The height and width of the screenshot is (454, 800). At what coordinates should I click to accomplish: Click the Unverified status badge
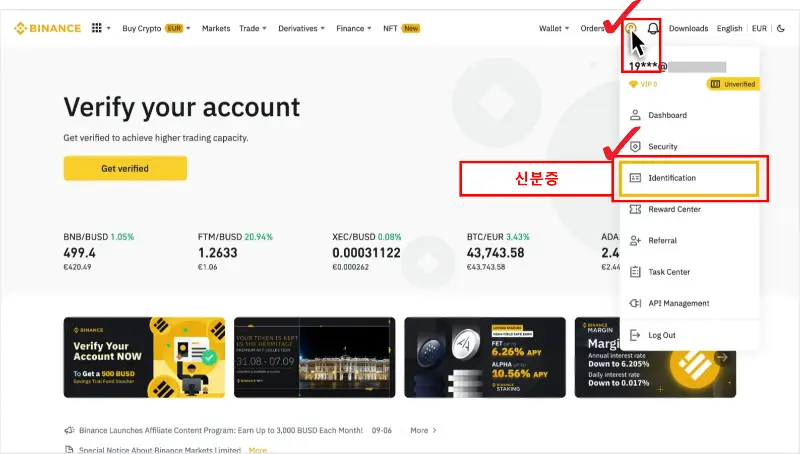point(733,84)
